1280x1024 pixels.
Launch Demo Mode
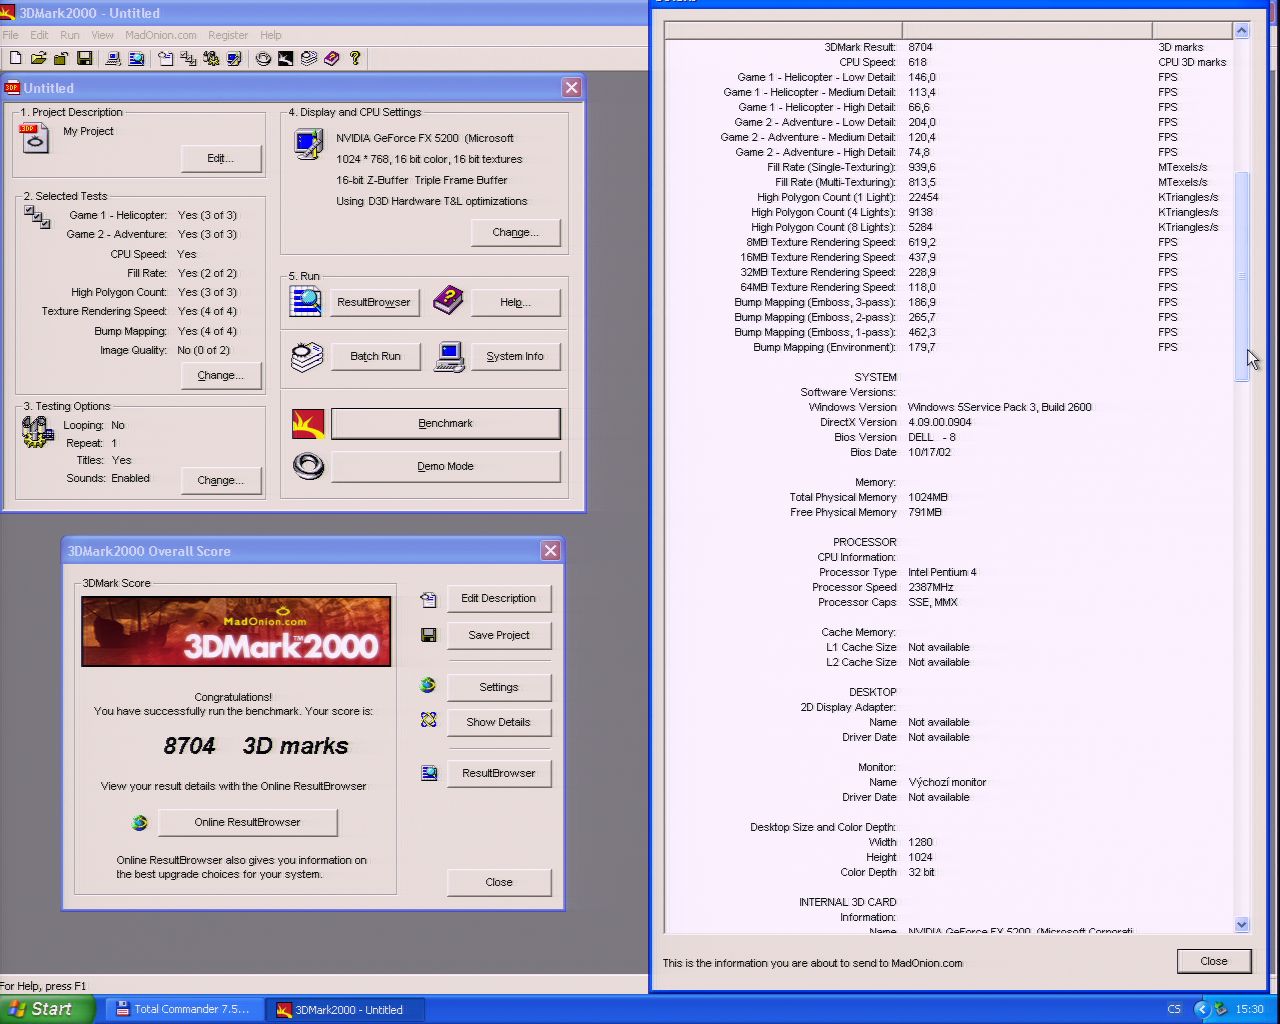tap(446, 466)
